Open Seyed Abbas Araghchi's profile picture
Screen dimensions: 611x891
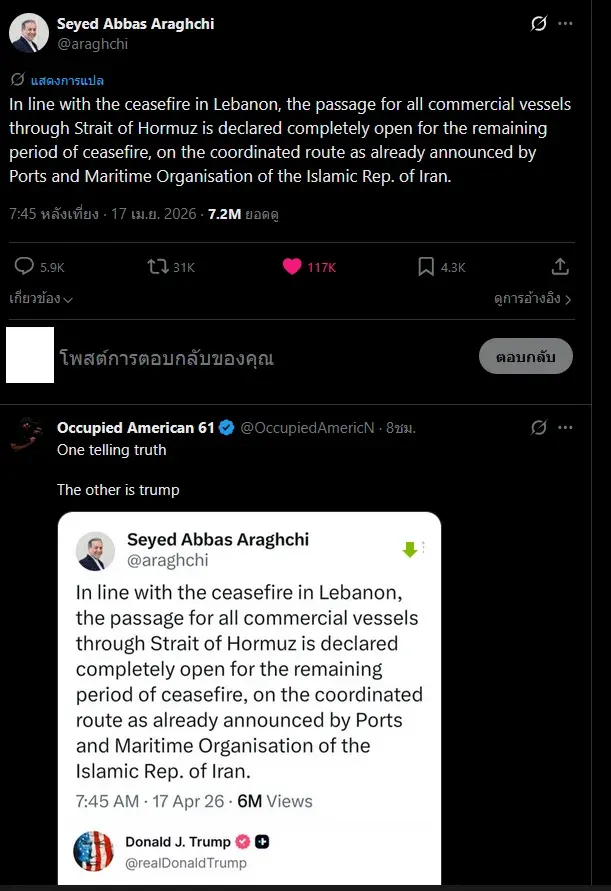pyautogui.click(x=29, y=33)
